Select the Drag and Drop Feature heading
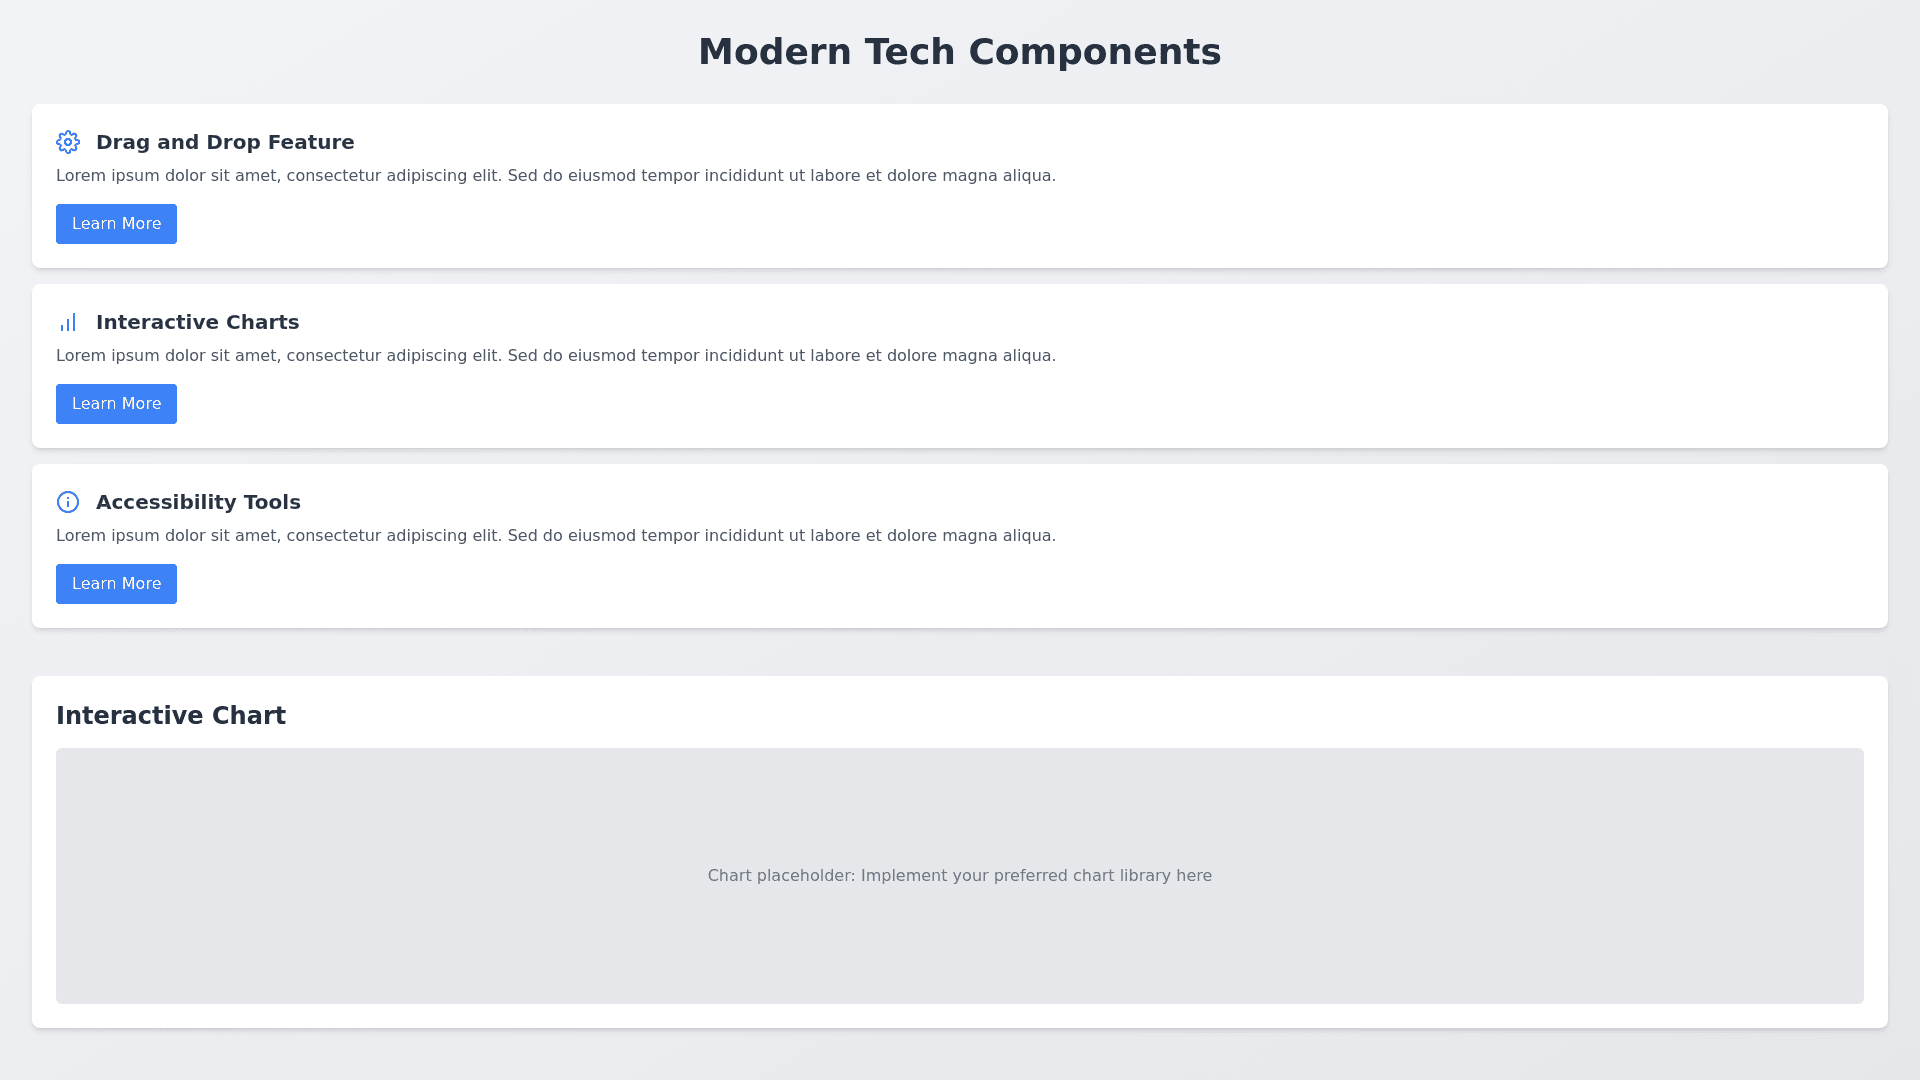 pyautogui.click(x=225, y=142)
